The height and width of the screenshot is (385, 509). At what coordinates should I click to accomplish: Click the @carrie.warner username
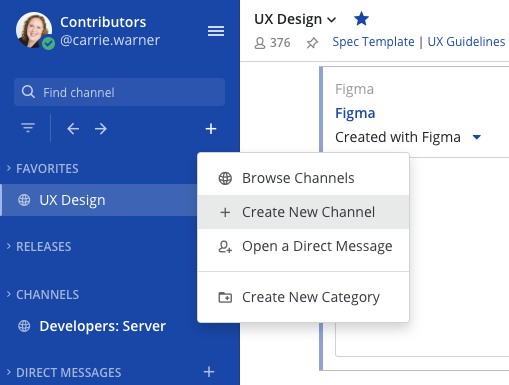[x=110, y=40]
